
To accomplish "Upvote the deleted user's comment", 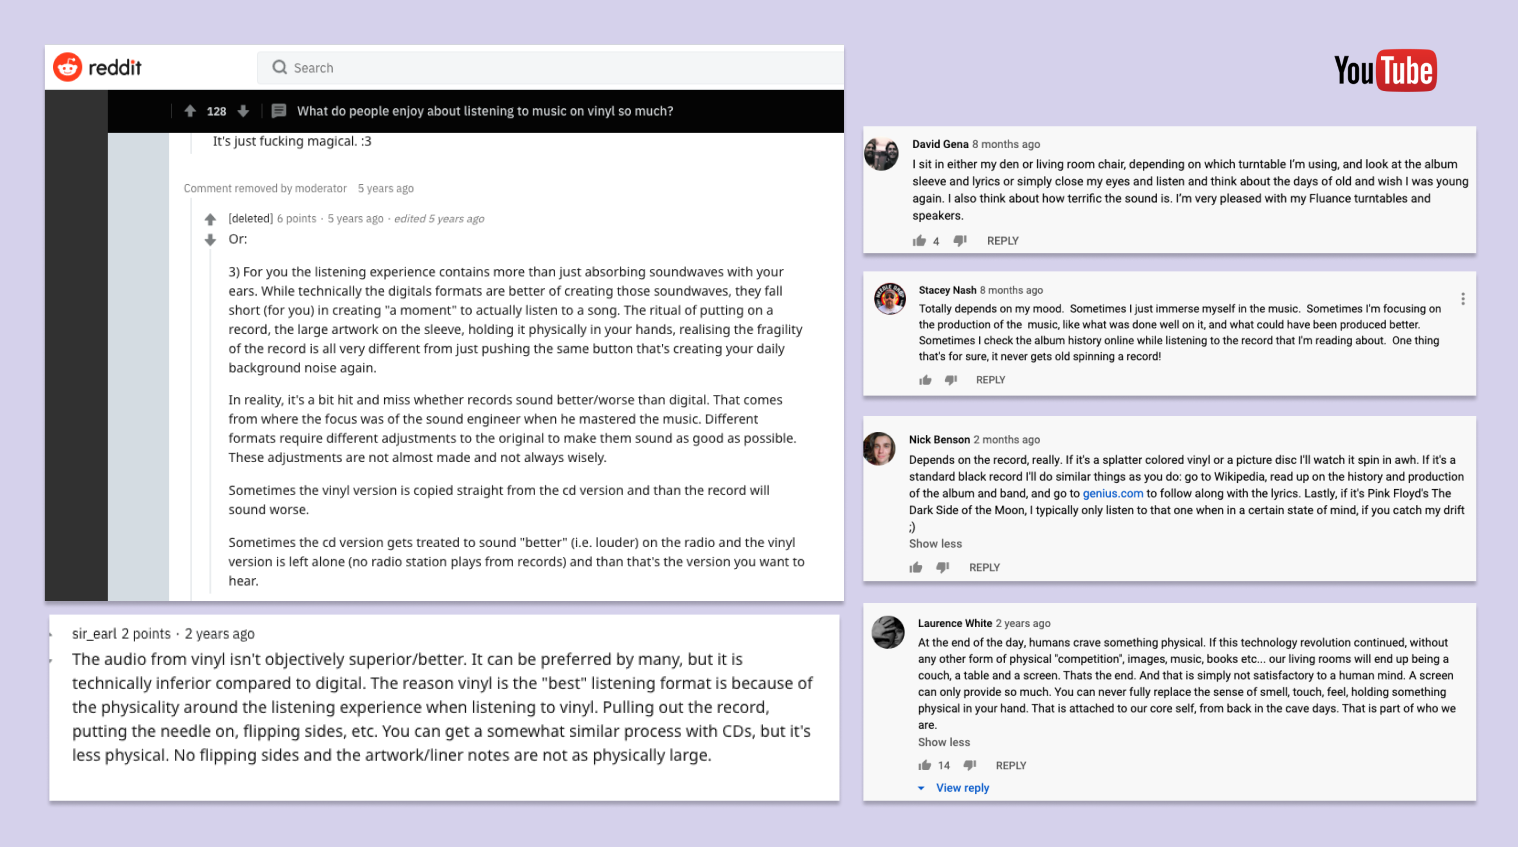I will click(x=210, y=219).
